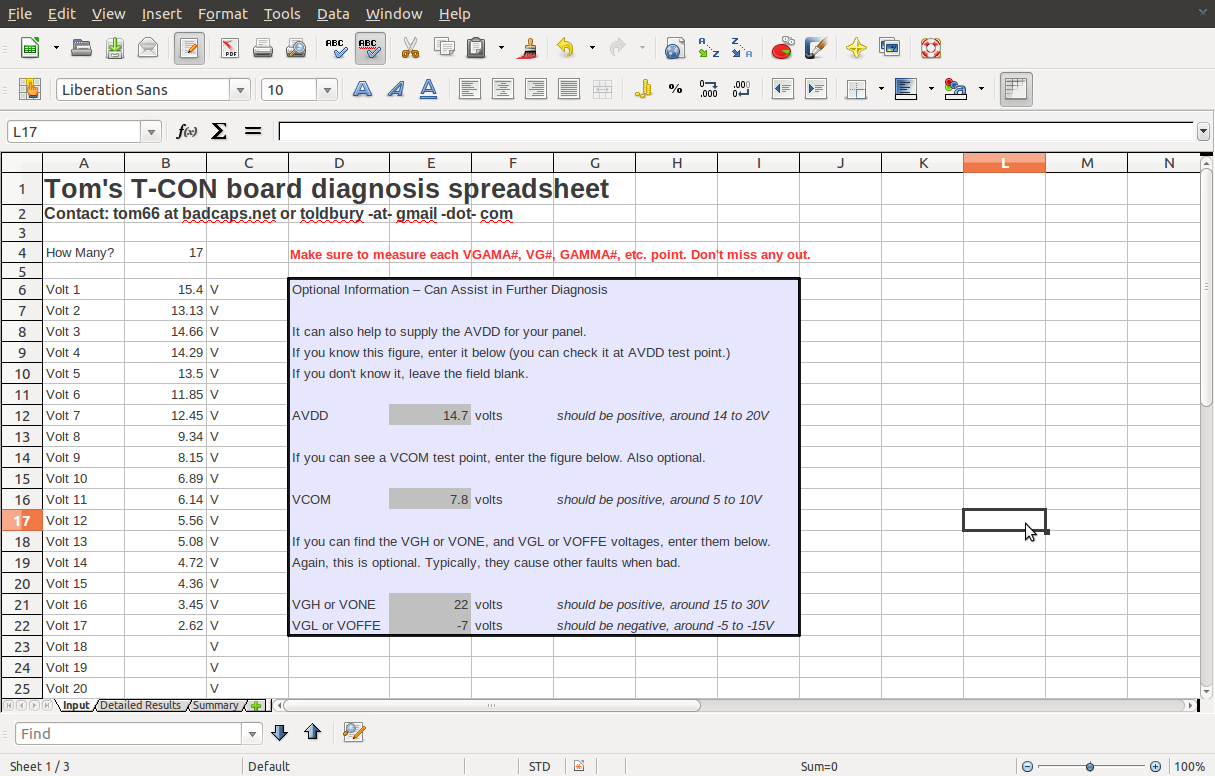The height and width of the screenshot is (776, 1215).
Task: Create a new spreadsheet document
Action: coord(31,47)
